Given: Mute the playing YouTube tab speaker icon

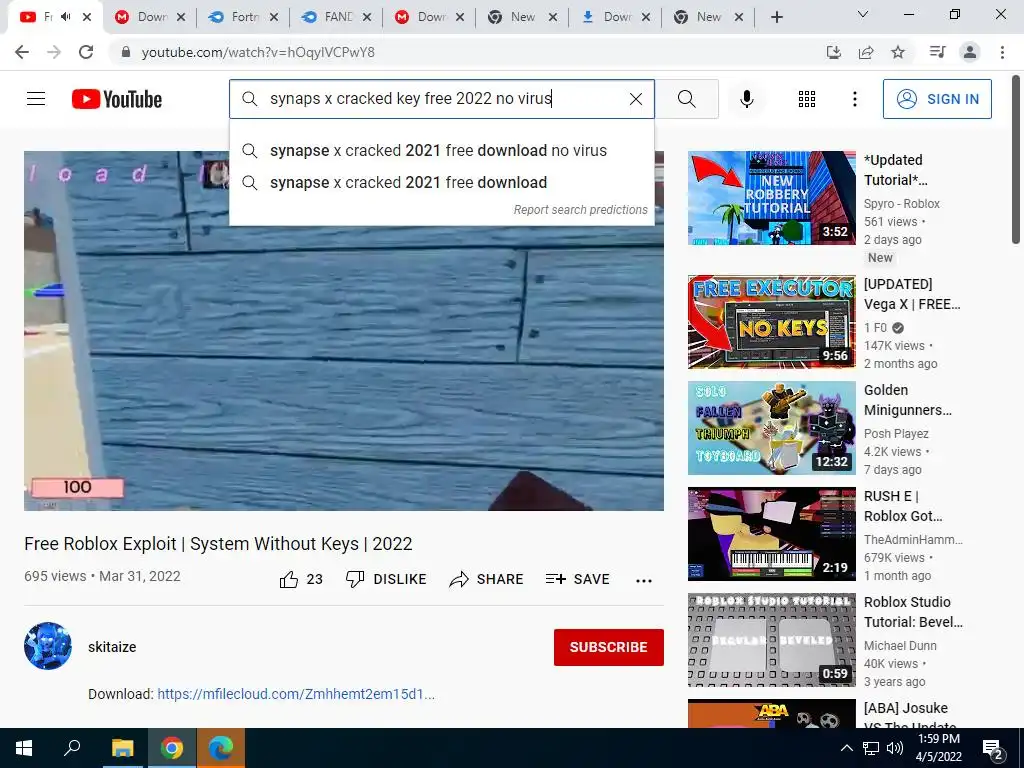Looking at the screenshot, I should pos(65,17).
